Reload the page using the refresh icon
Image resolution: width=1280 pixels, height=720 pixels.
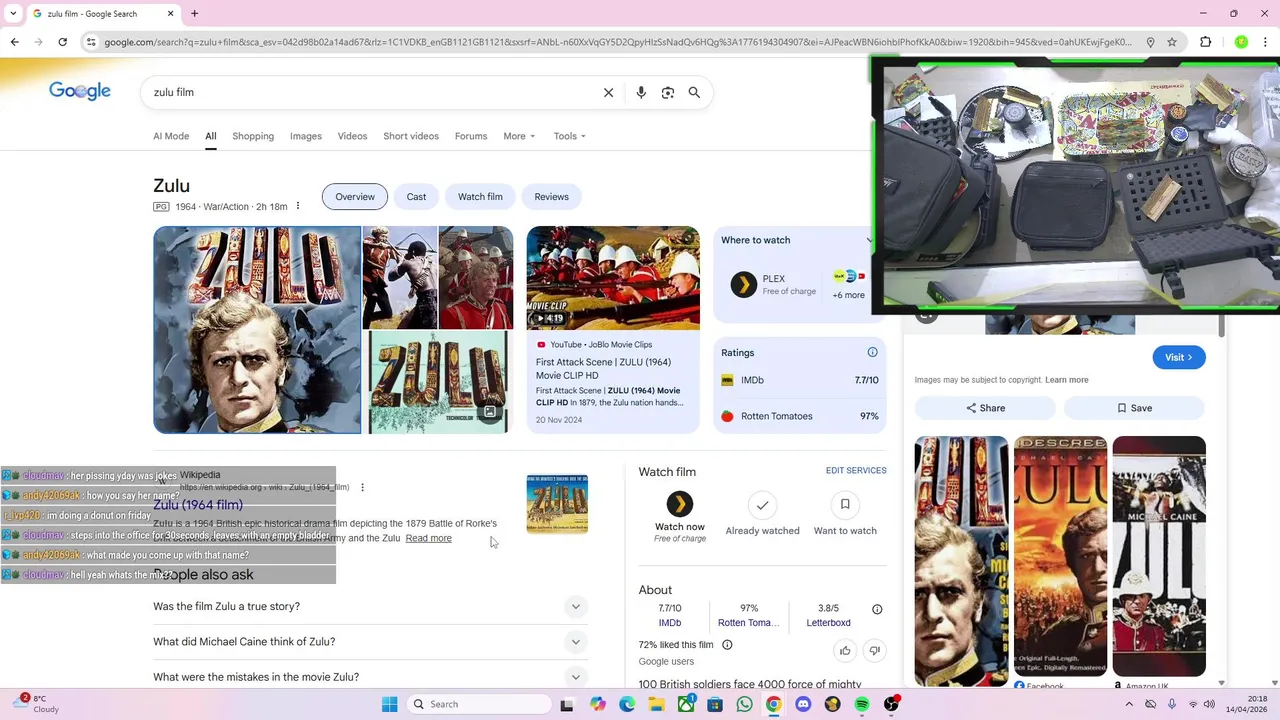pos(62,42)
